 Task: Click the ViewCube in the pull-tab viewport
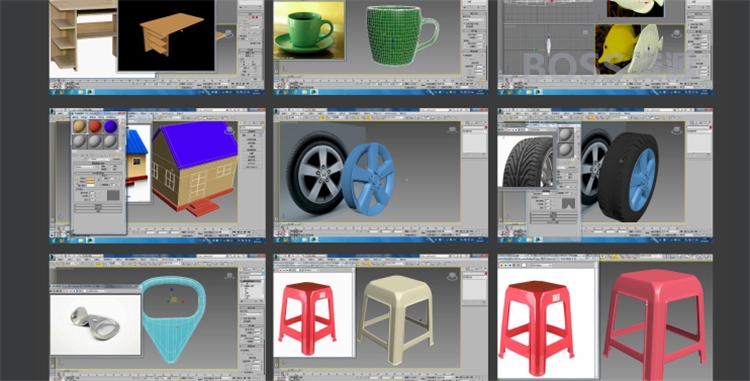tap(229, 276)
